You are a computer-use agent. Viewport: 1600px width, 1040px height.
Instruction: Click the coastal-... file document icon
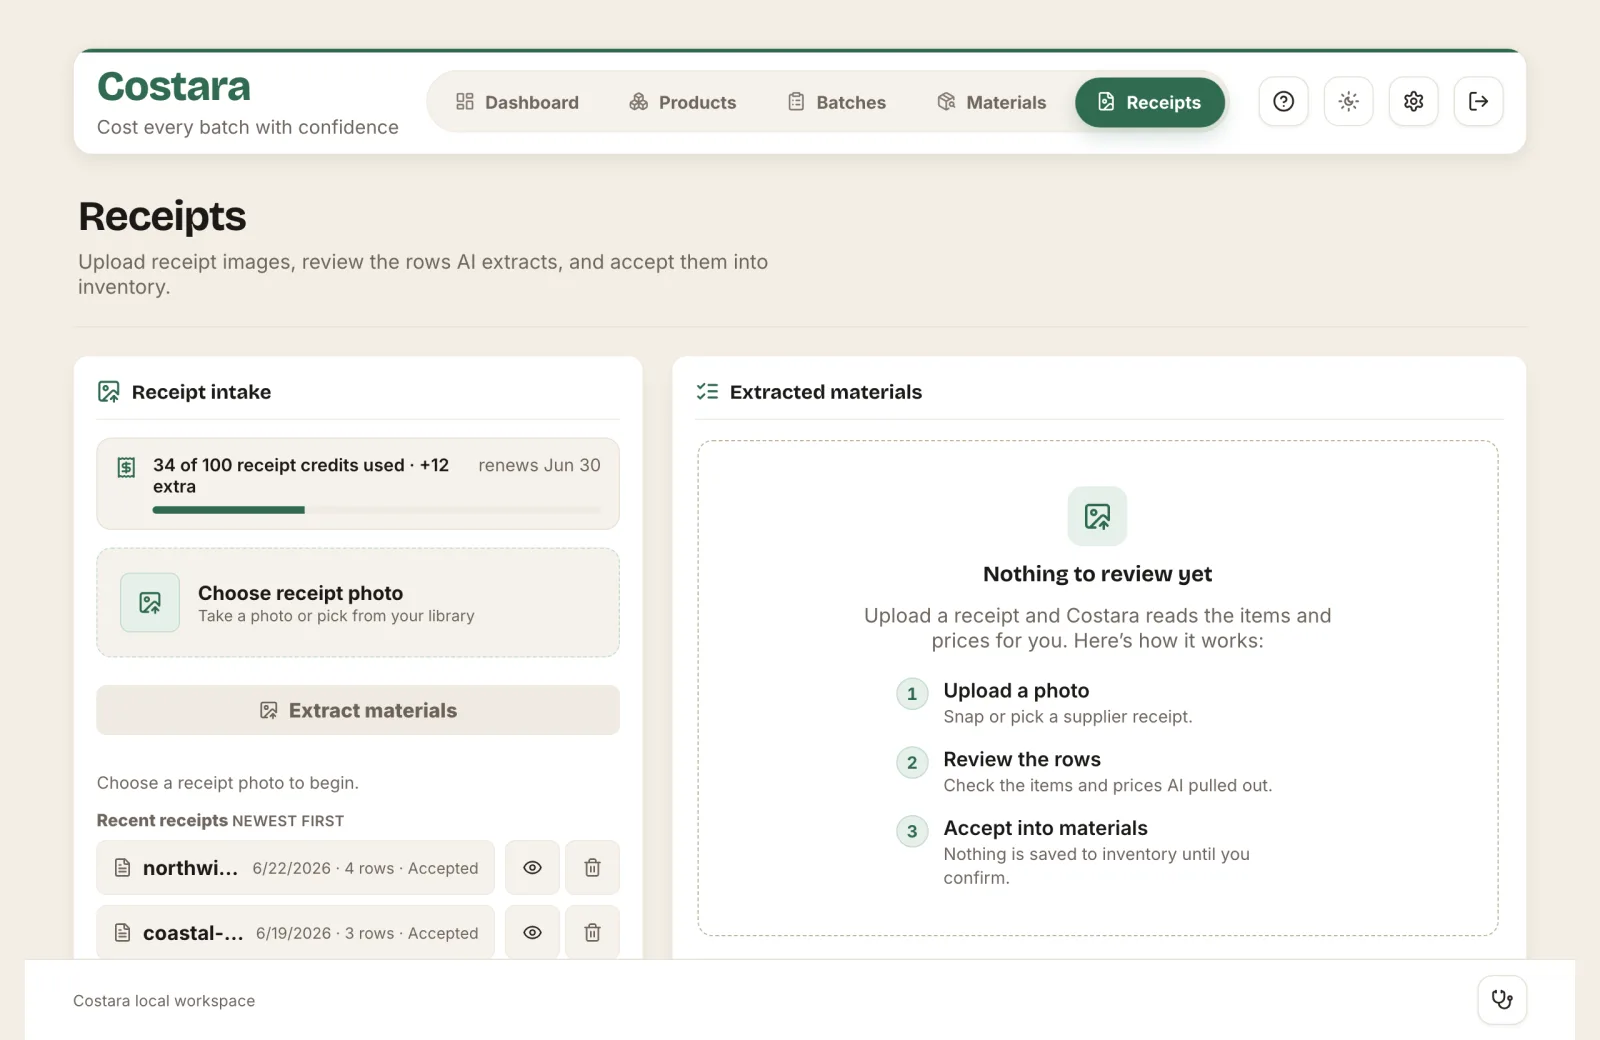122,932
